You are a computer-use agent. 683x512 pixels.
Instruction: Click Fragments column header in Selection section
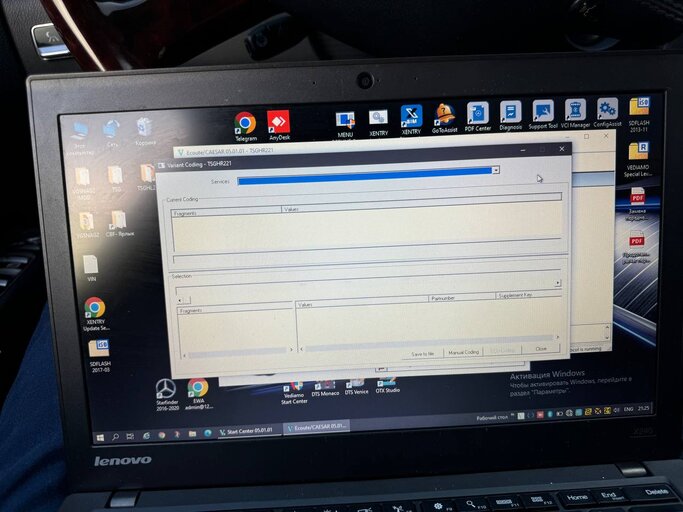235,309
